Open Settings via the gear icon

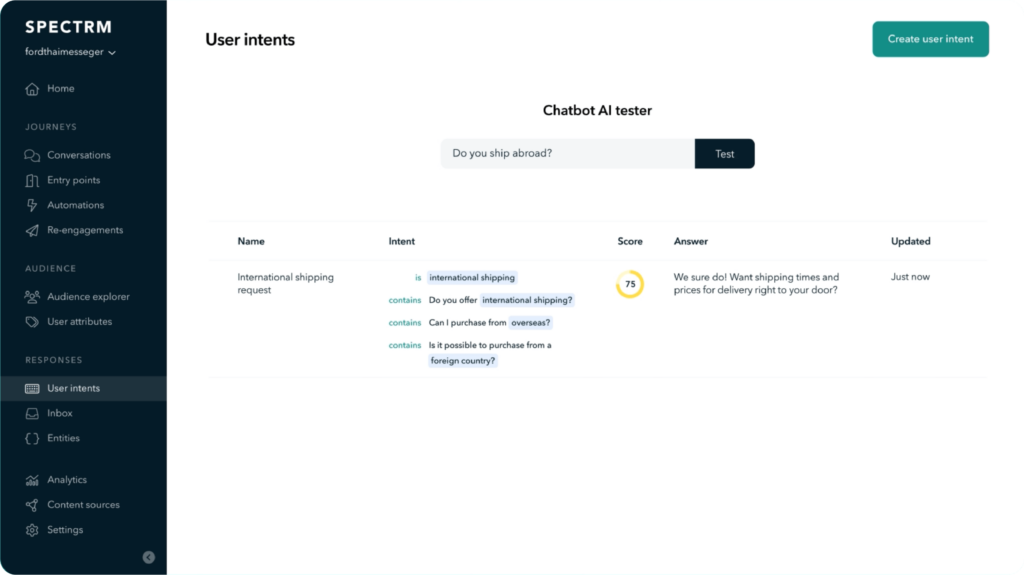(32, 530)
